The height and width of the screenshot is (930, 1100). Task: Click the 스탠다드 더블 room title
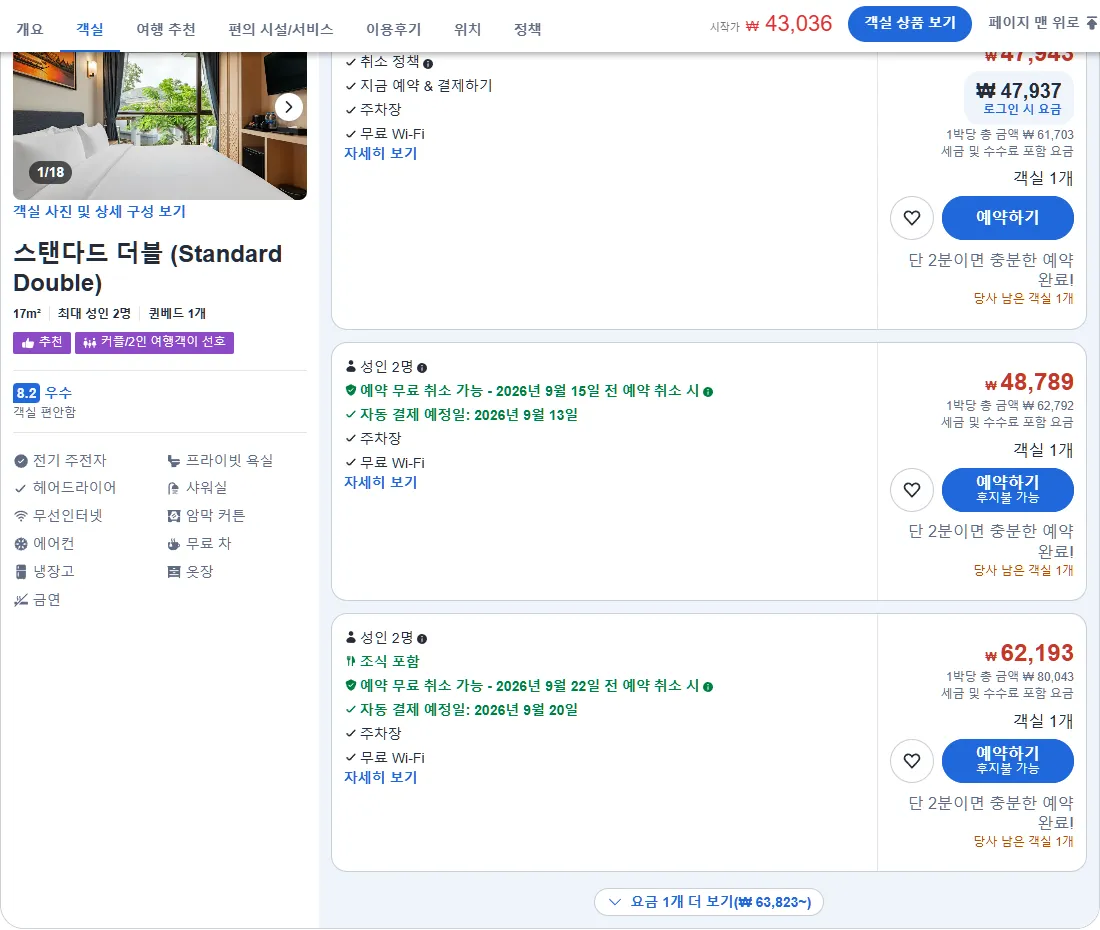pos(147,268)
